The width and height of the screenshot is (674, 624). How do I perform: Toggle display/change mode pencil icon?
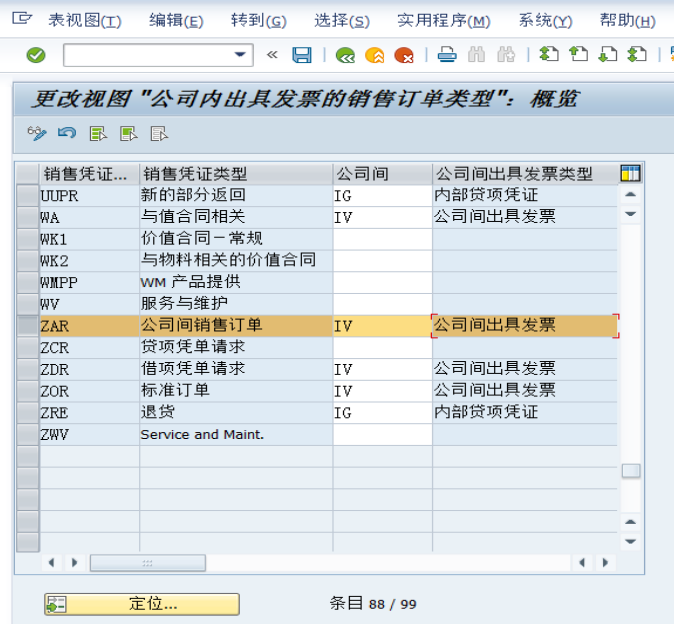(37, 134)
